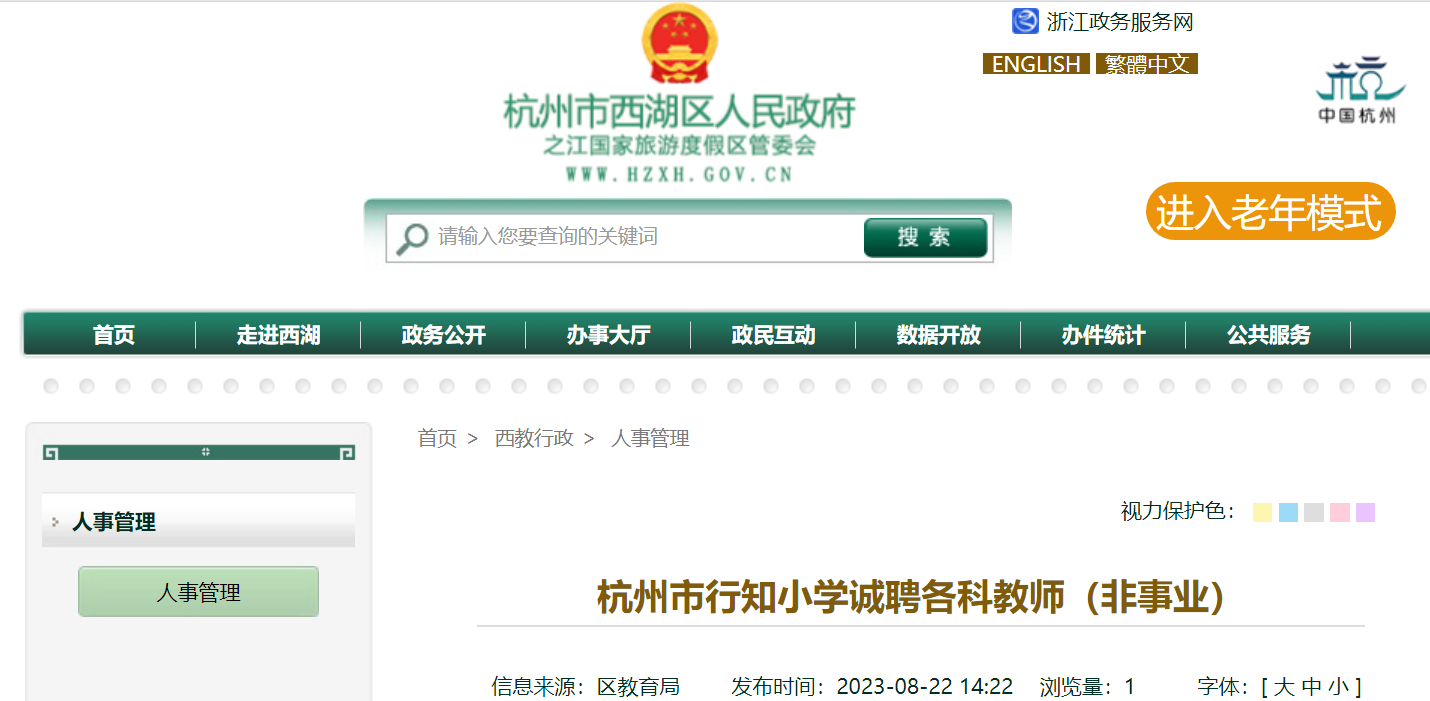This screenshot has width=1430, height=701.
Task: Click the 浏览量：1 text
Action: coord(1087,687)
